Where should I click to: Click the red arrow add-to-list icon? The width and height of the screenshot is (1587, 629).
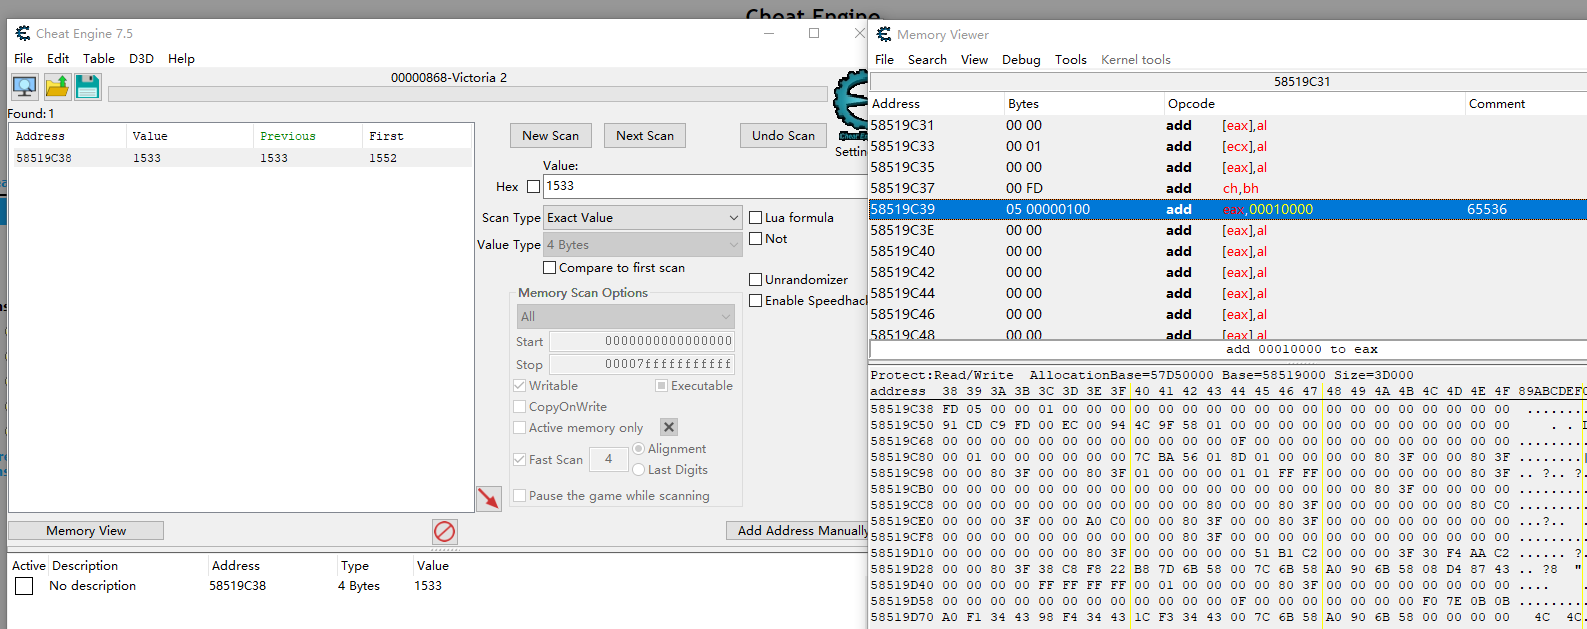[488, 498]
